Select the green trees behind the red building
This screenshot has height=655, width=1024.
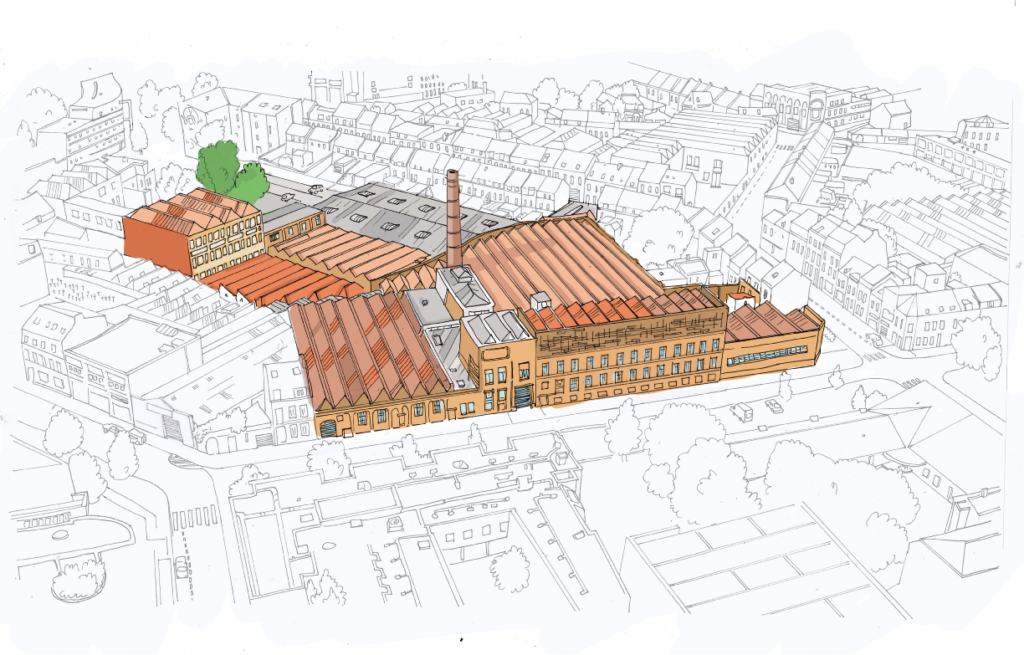[x=229, y=171]
